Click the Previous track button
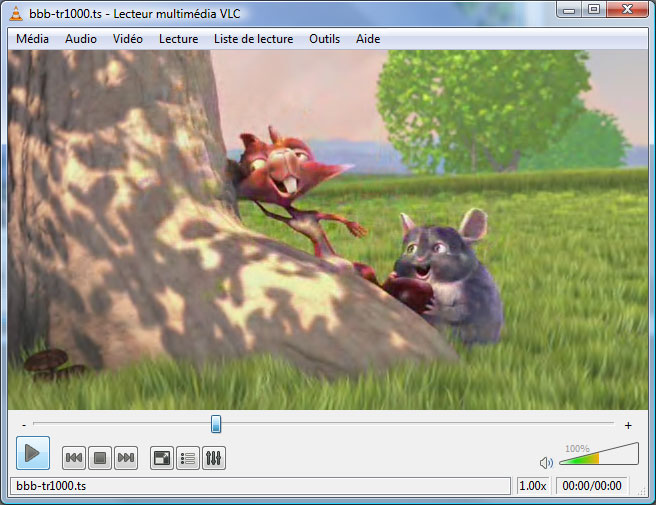 (x=73, y=458)
